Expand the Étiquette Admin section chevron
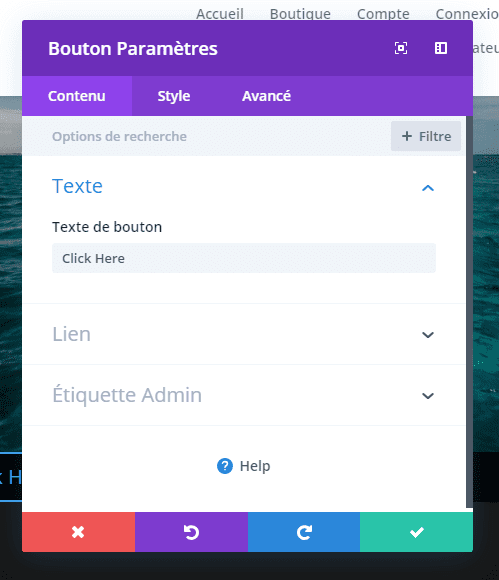This screenshot has width=499, height=580. pyautogui.click(x=428, y=396)
